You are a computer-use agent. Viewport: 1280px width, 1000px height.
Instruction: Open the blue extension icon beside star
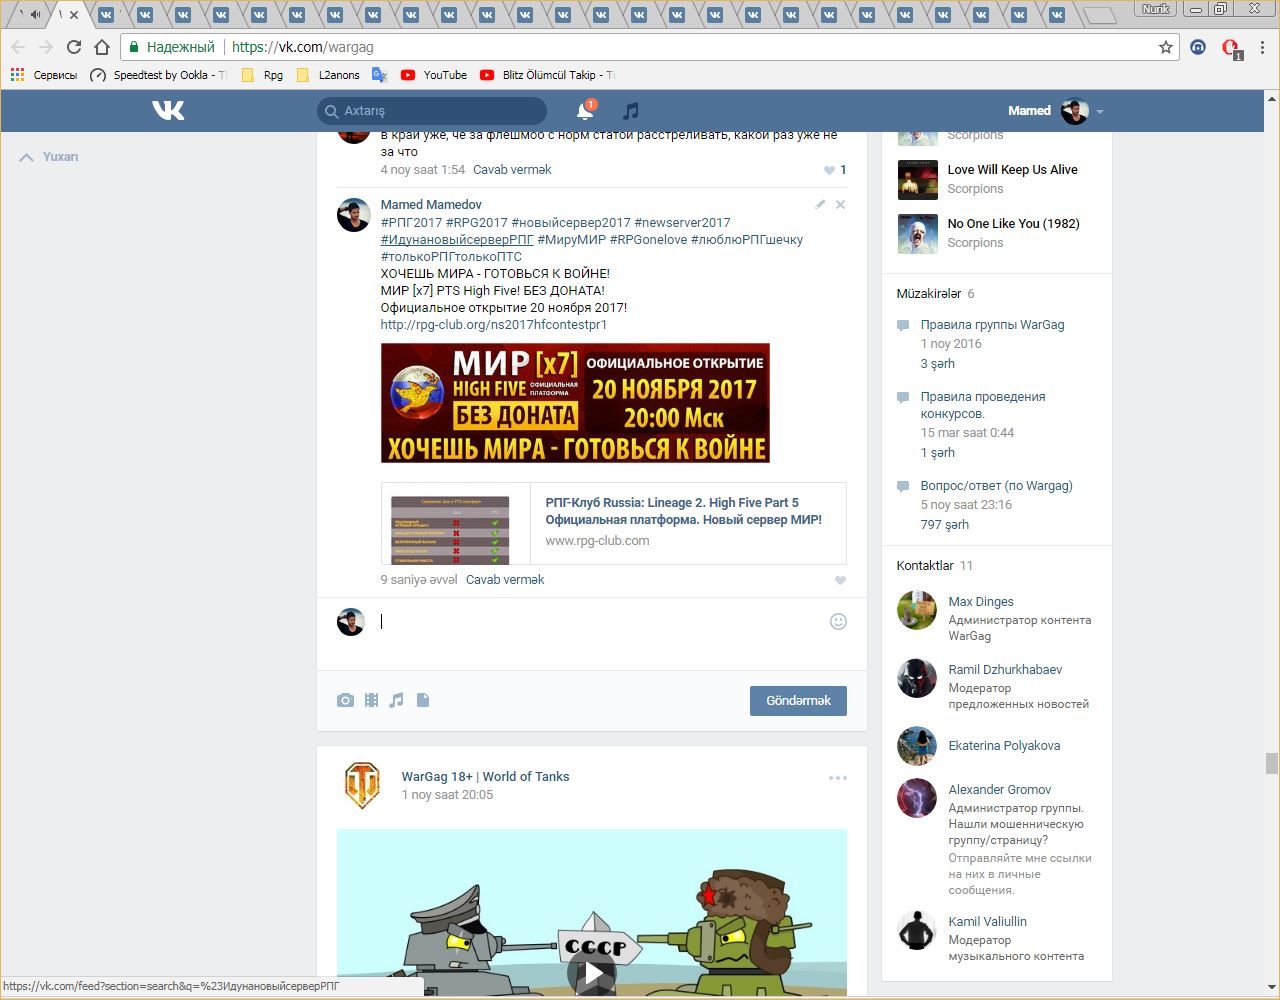(x=1198, y=47)
